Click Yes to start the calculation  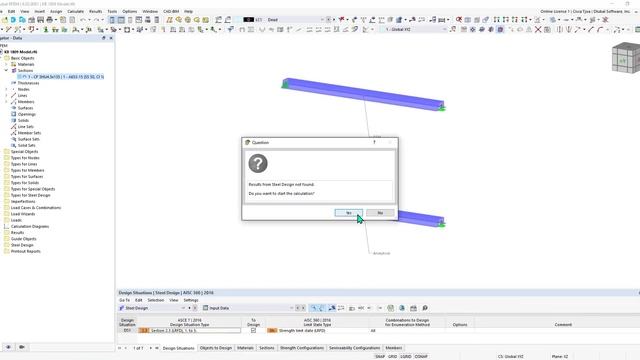pyautogui.click(x=348, y=213)
